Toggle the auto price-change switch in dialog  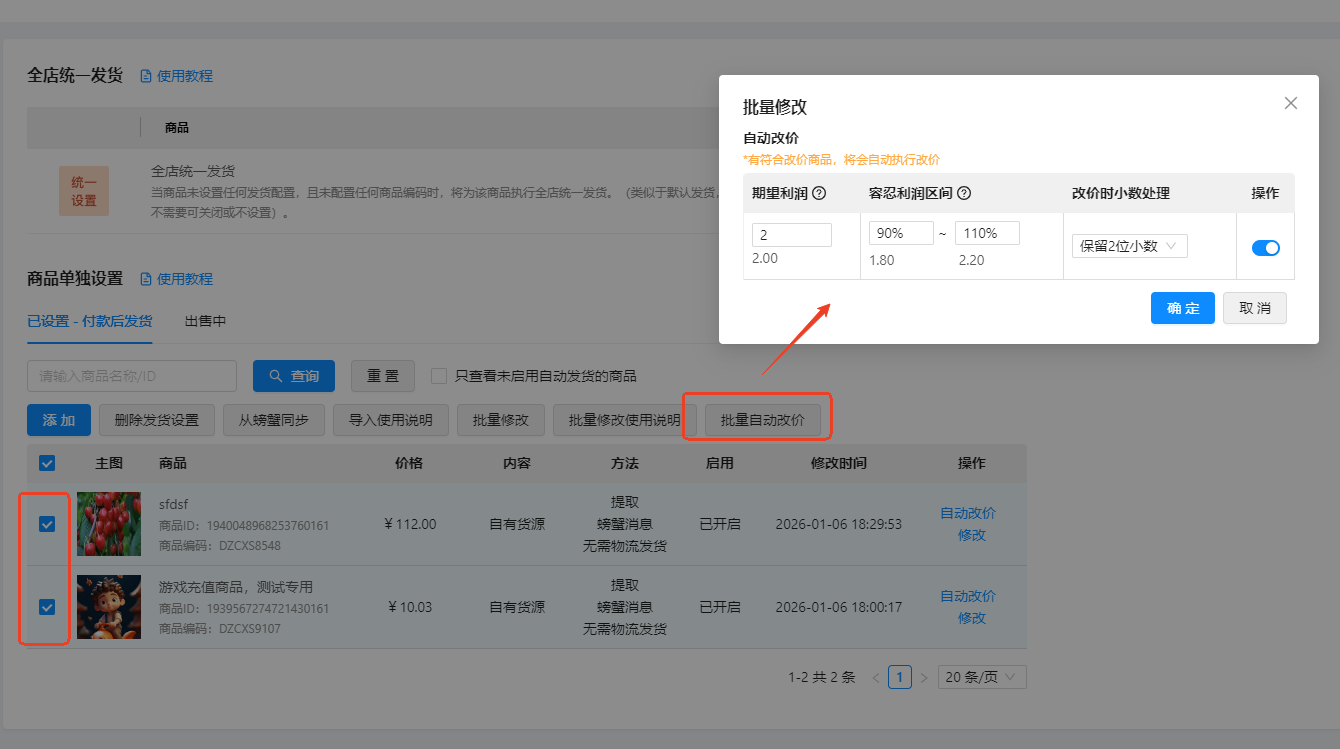tap(1266, 248)
